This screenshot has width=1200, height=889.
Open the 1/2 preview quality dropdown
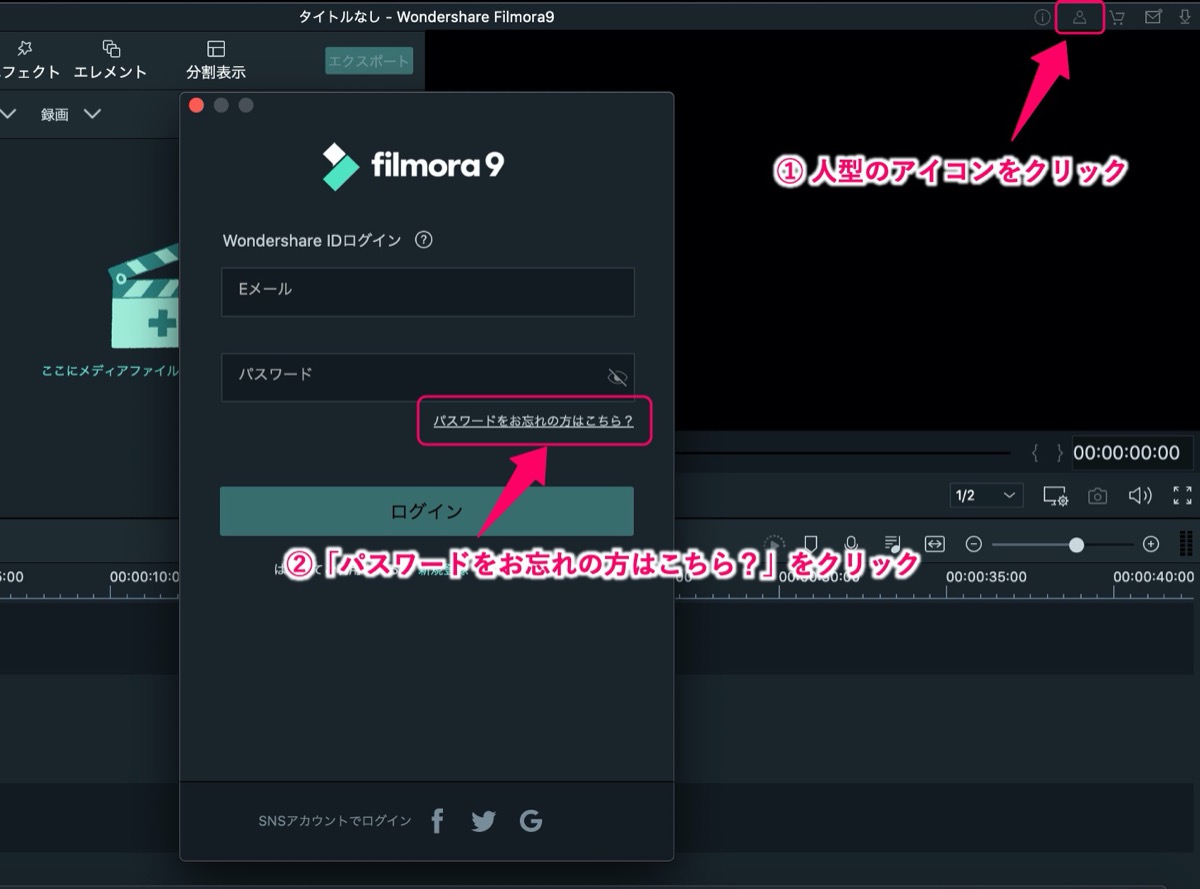[x=985, y=495]
